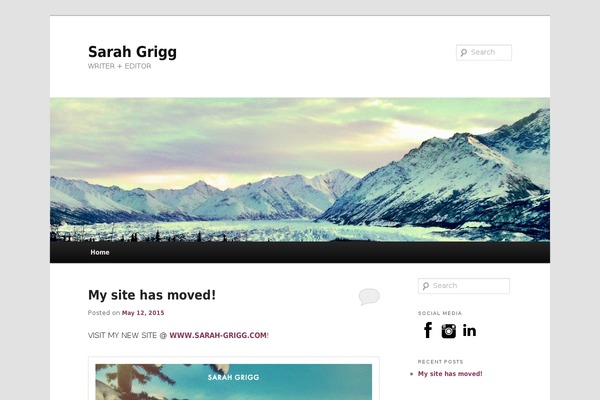The height and width of the screenshot is (400, 600).
Task: Click the comment speech bubble icon
Action: 369,296
